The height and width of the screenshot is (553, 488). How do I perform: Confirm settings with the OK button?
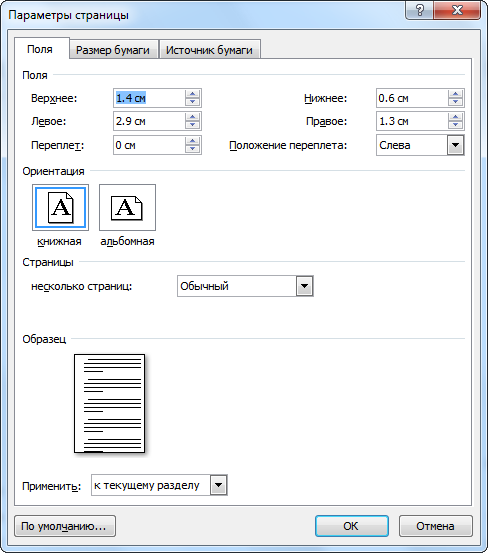[352, 526]
